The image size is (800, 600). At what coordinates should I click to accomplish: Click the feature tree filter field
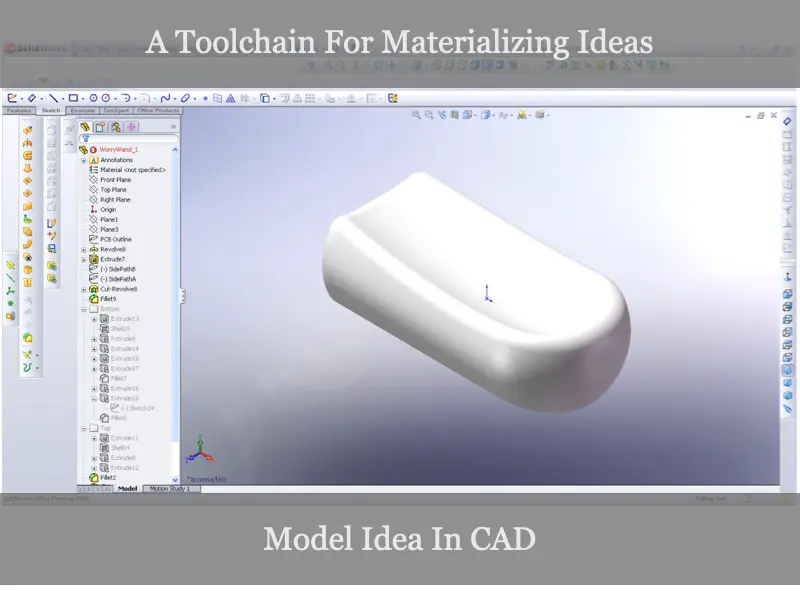tap(128, 139)
